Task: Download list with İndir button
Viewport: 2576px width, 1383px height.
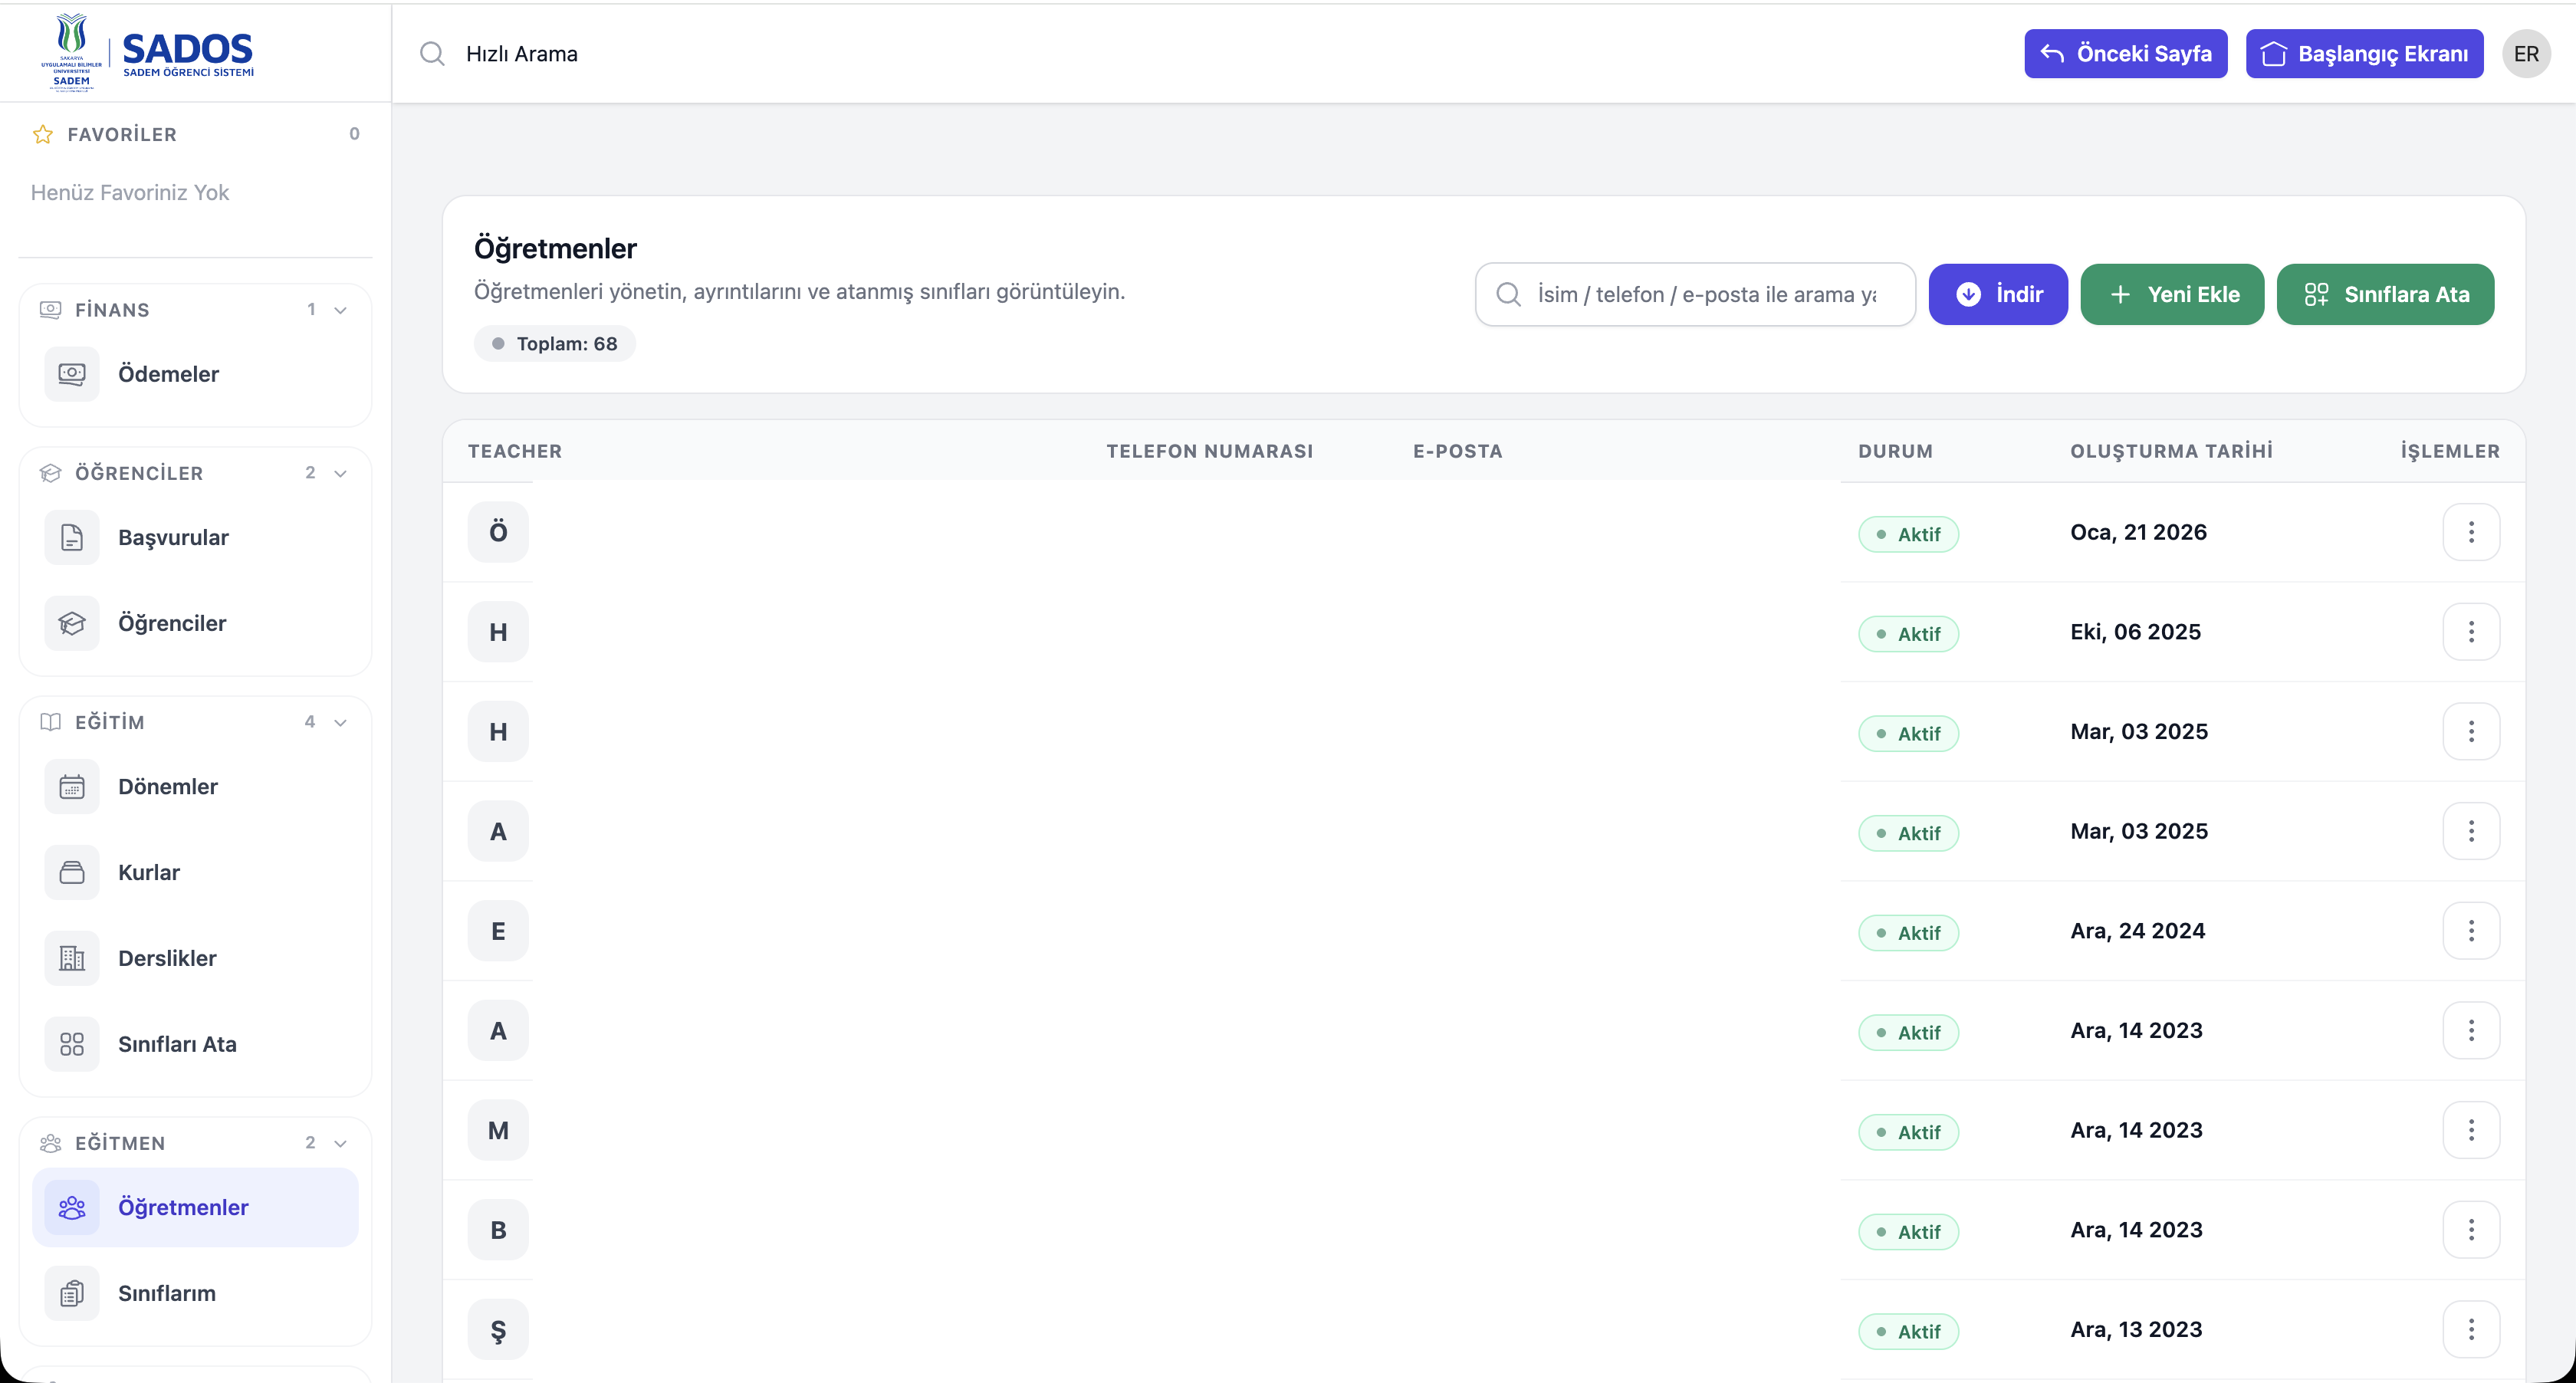Action: [x=1997, y=294]
